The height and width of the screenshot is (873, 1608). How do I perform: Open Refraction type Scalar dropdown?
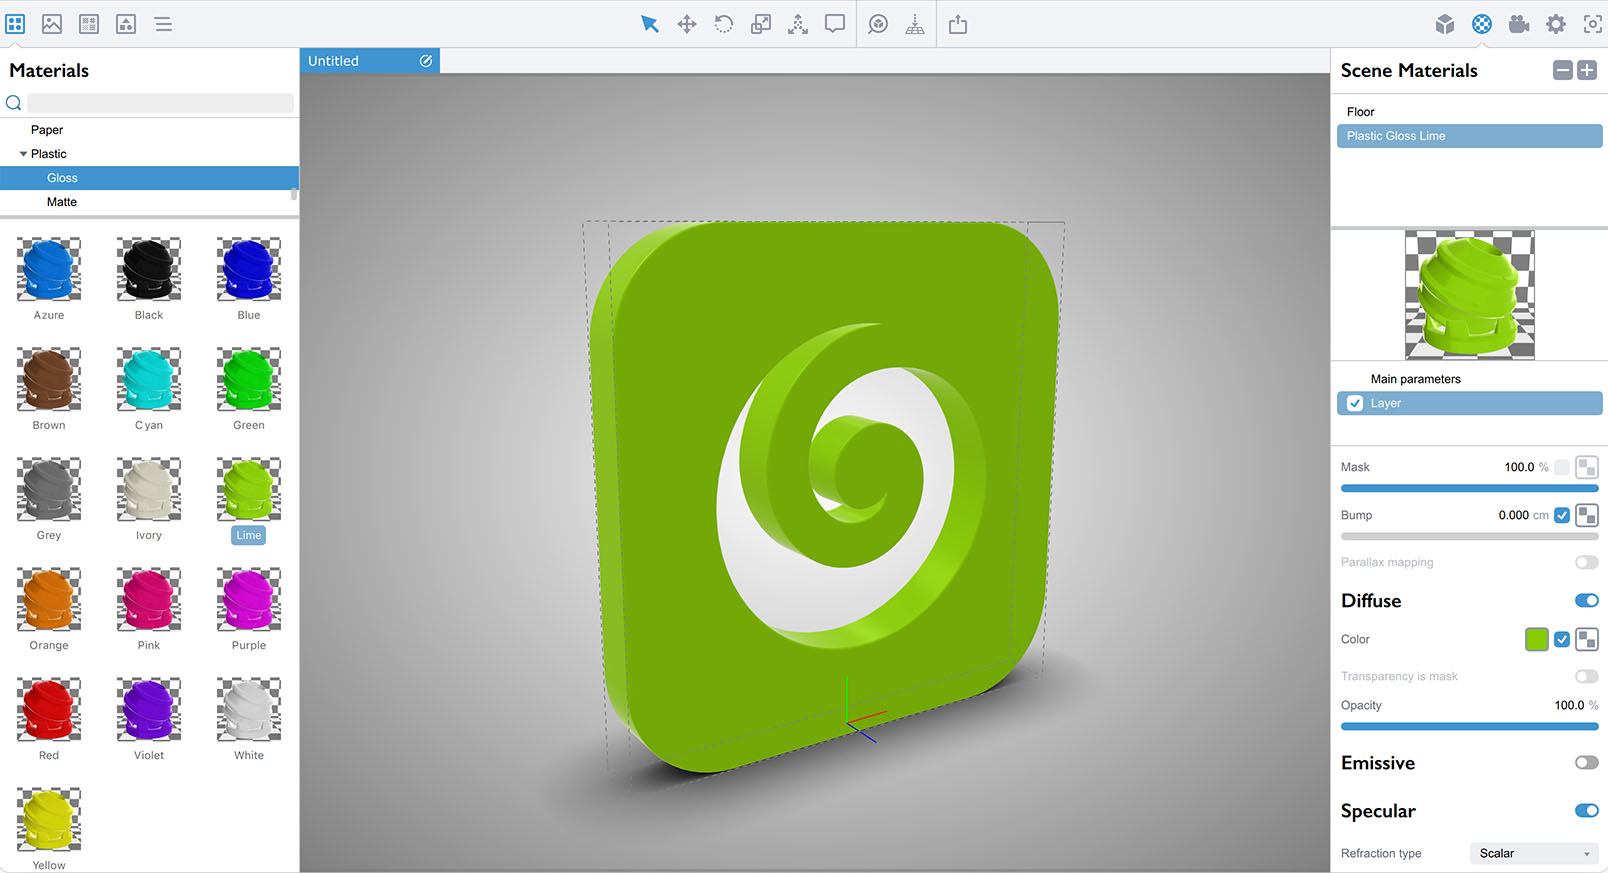[x=1534, y=853]
